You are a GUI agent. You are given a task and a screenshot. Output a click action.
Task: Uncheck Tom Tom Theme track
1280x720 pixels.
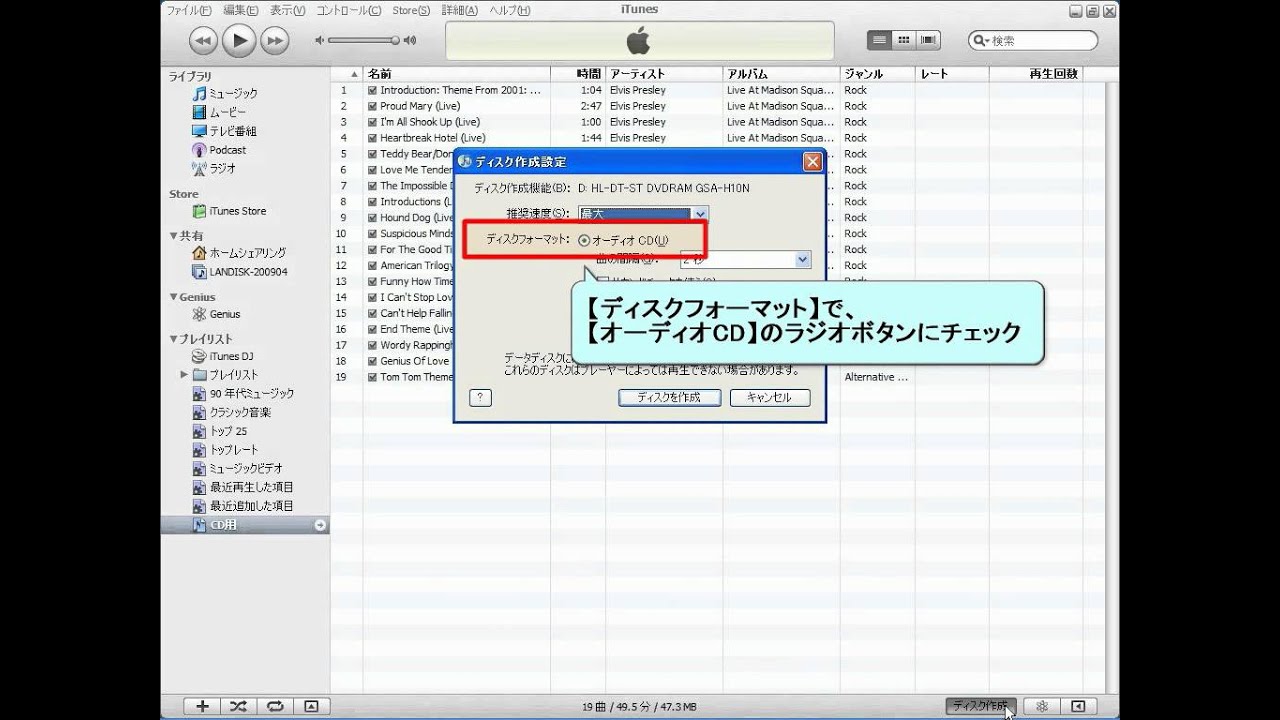372,377
